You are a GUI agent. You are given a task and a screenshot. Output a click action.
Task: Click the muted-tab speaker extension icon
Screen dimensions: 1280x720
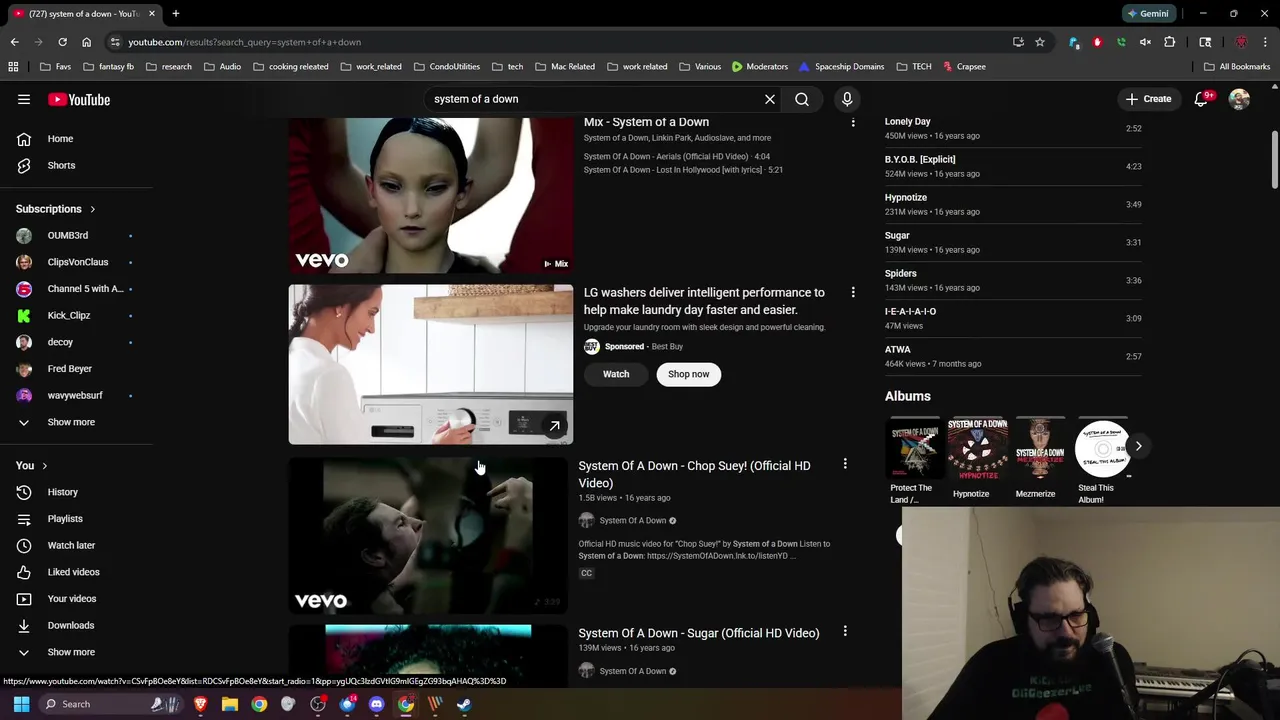coord(1145,42)
